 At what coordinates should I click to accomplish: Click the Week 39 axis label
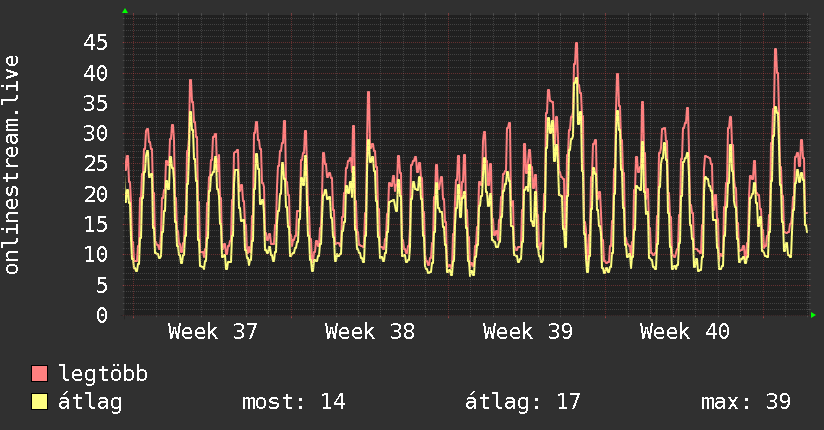[528, 332]
